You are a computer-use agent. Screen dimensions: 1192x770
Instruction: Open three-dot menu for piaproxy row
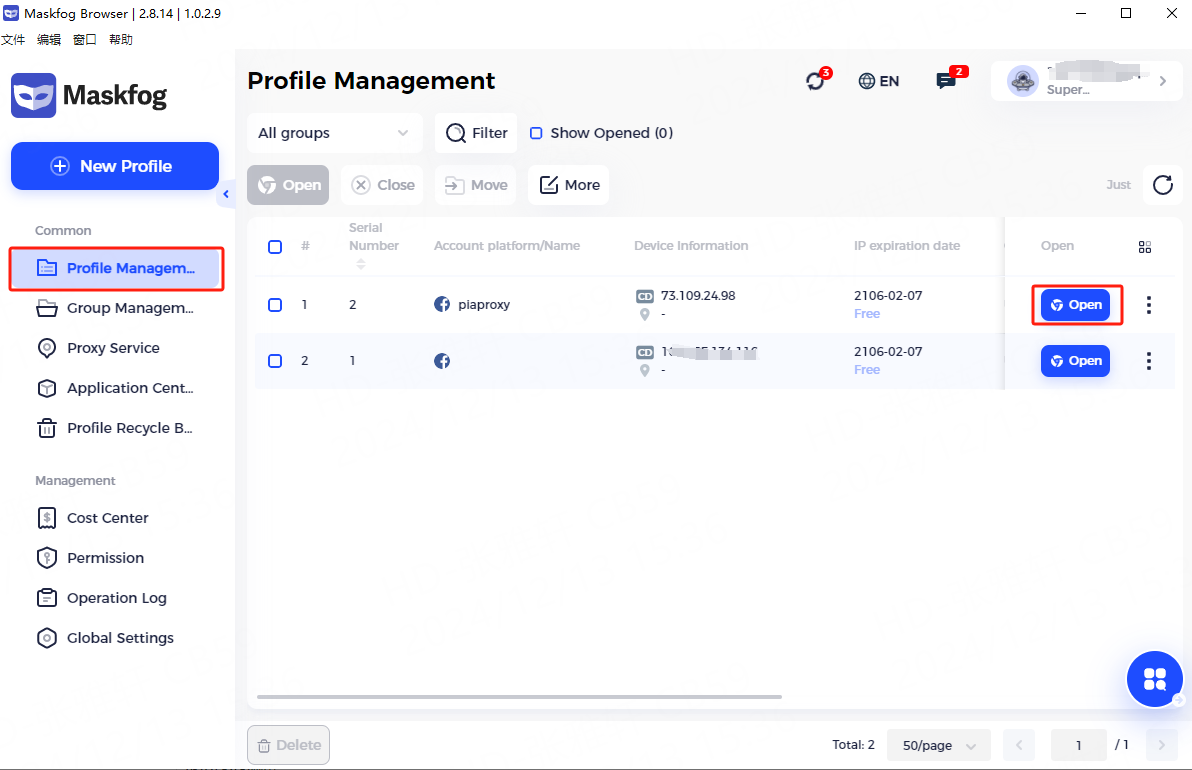pyautogui.click(x=1148, y=305)
